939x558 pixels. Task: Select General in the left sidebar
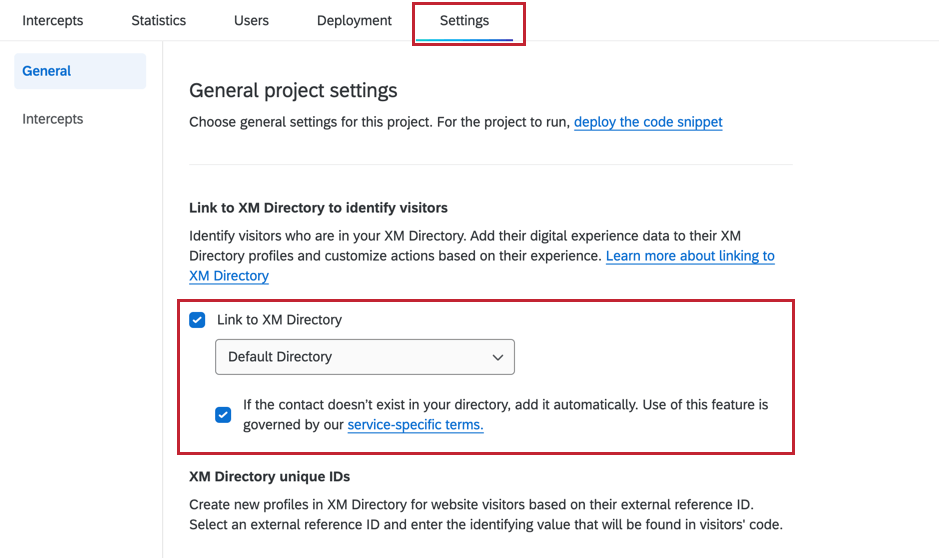47,71
